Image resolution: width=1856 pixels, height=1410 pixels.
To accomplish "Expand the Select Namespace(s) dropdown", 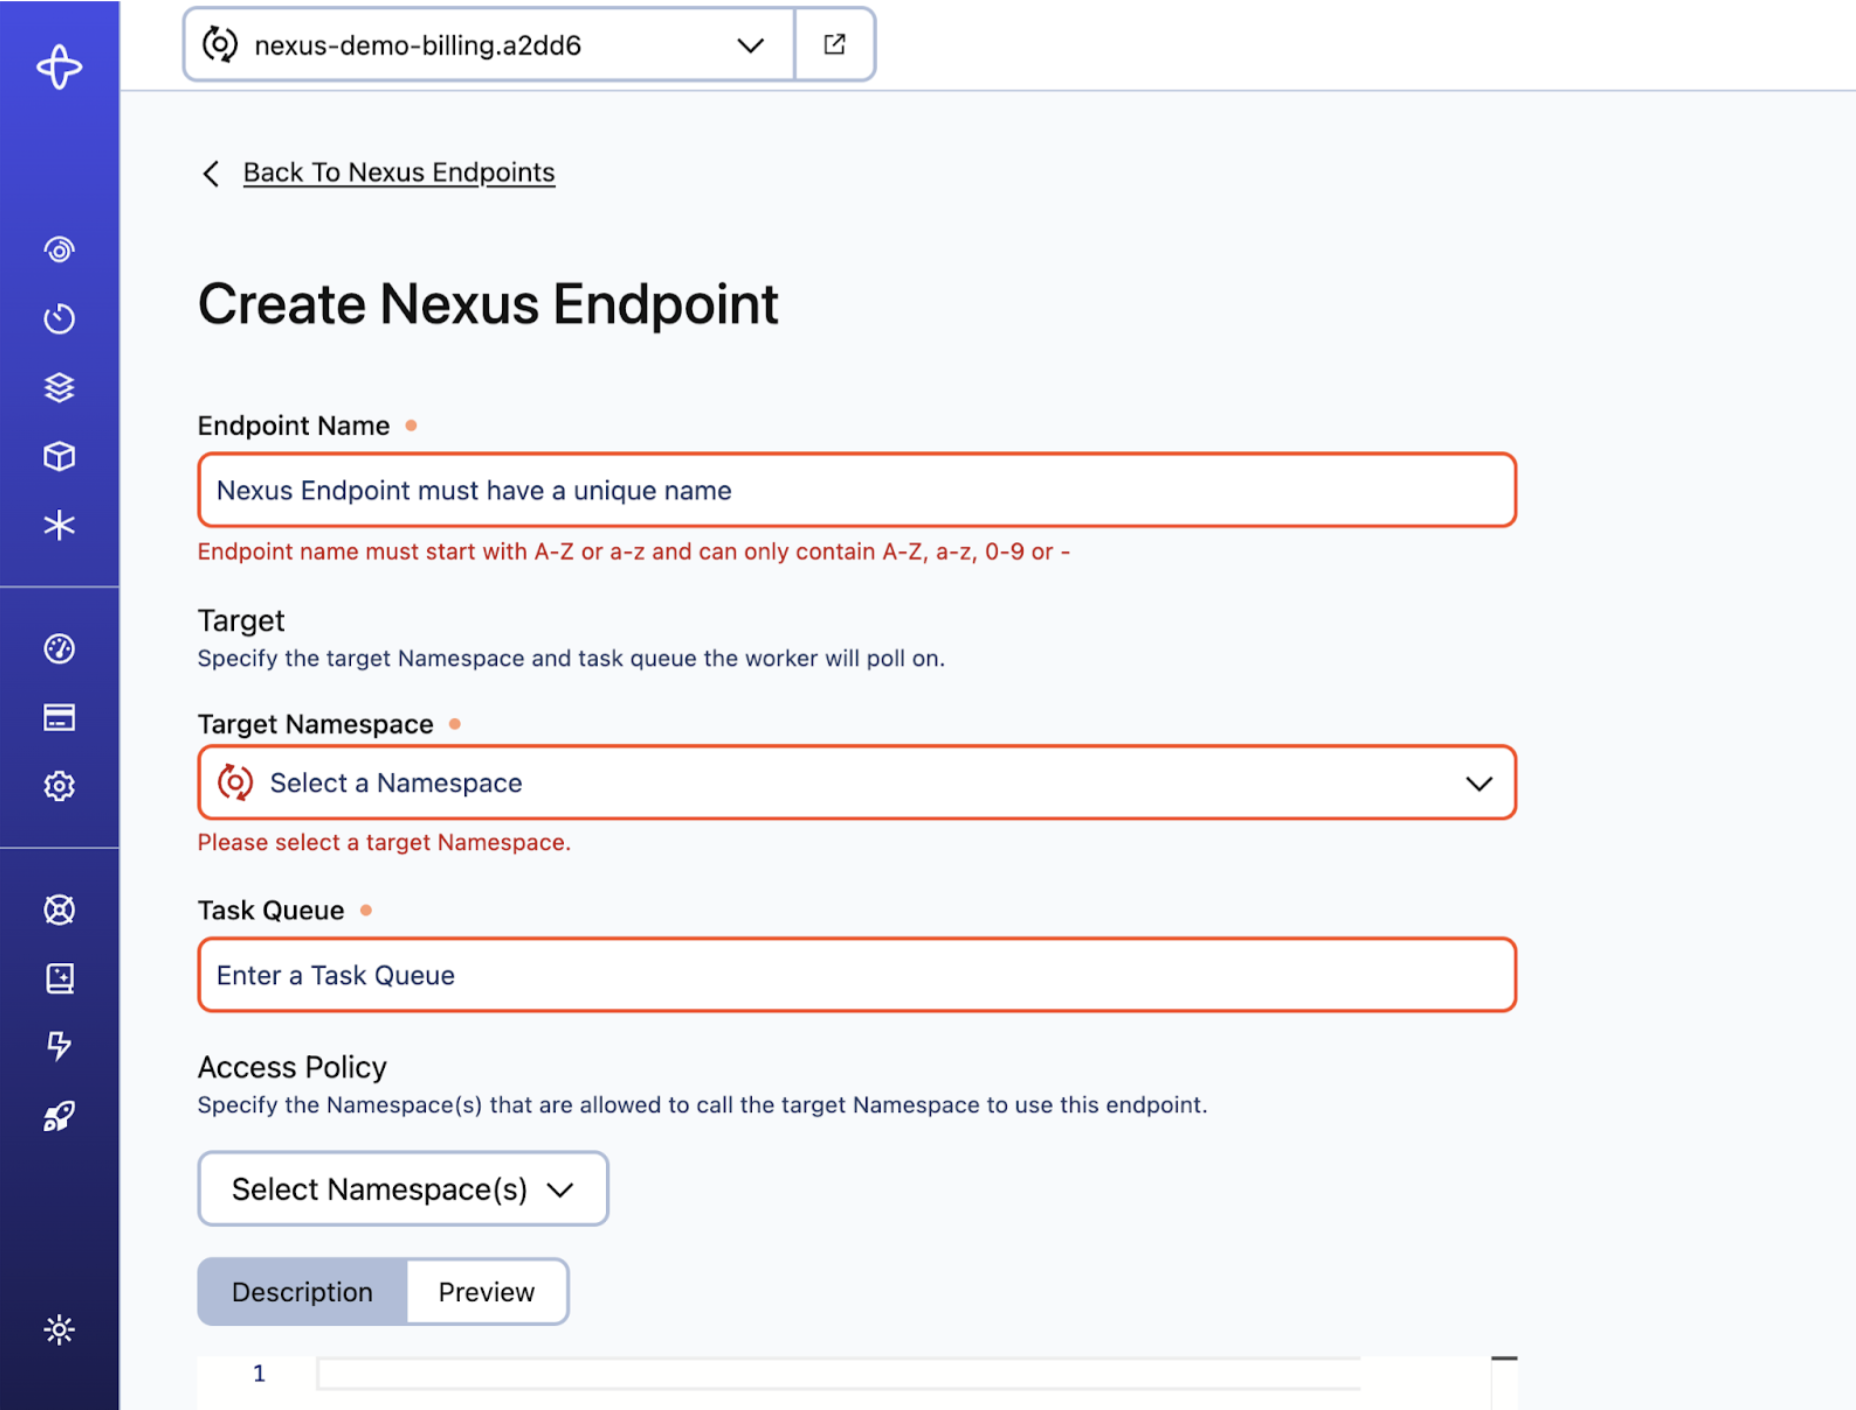I will click(x=402, y=1188).
